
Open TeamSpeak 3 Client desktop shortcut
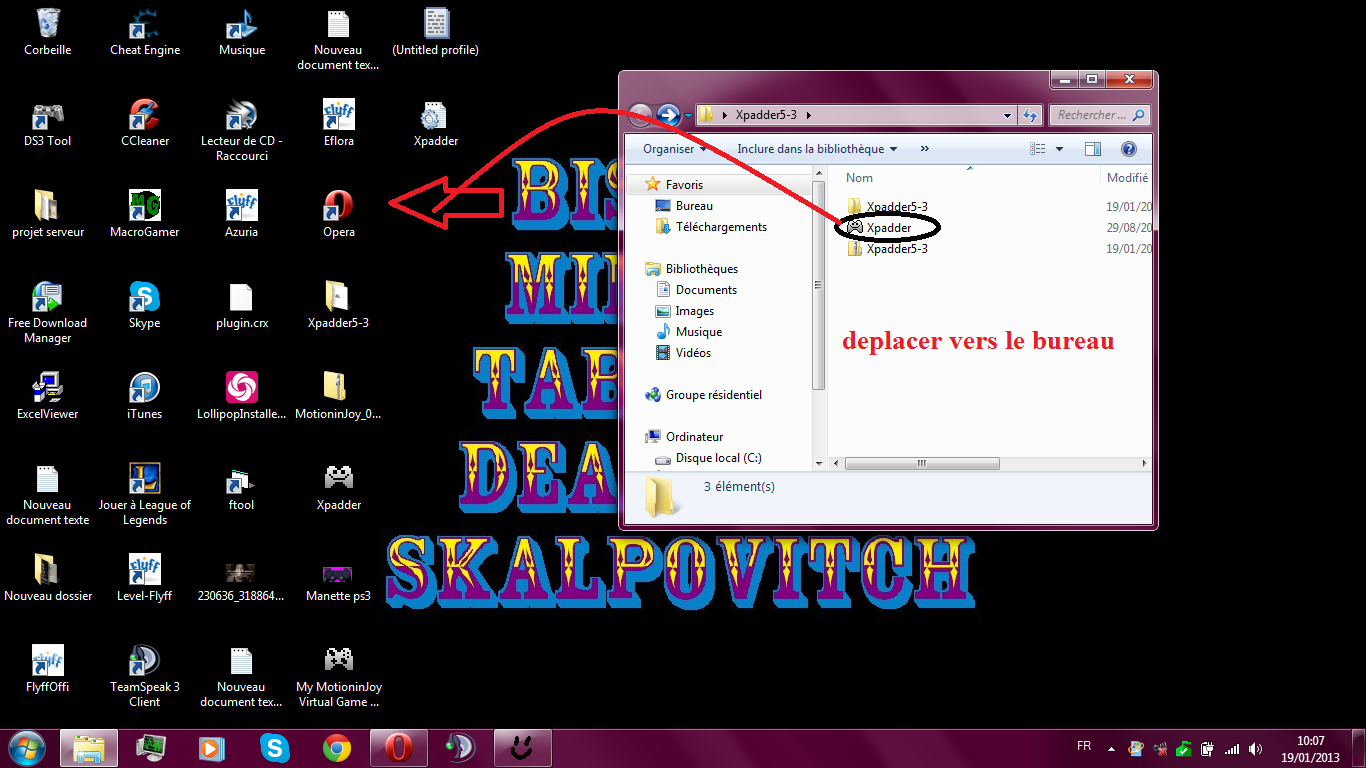point(145,677)
